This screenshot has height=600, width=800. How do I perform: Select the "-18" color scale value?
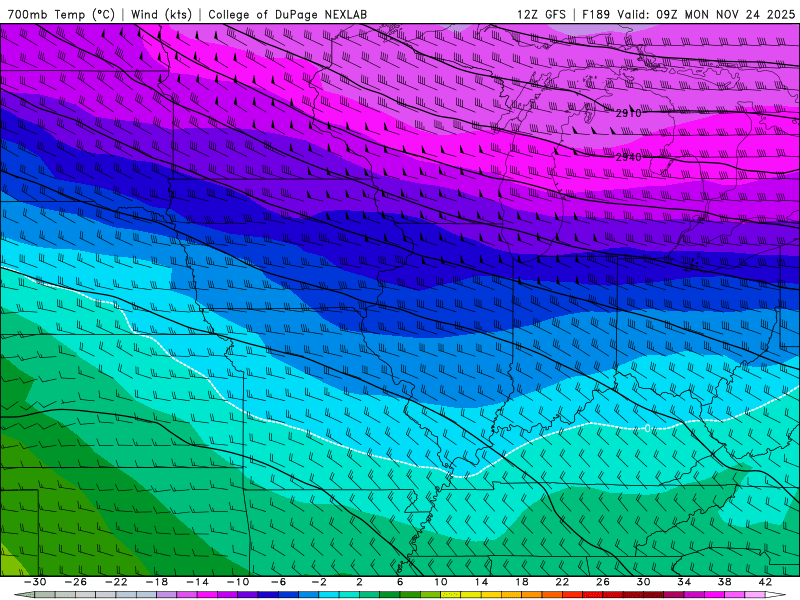(x=157, y=582)
